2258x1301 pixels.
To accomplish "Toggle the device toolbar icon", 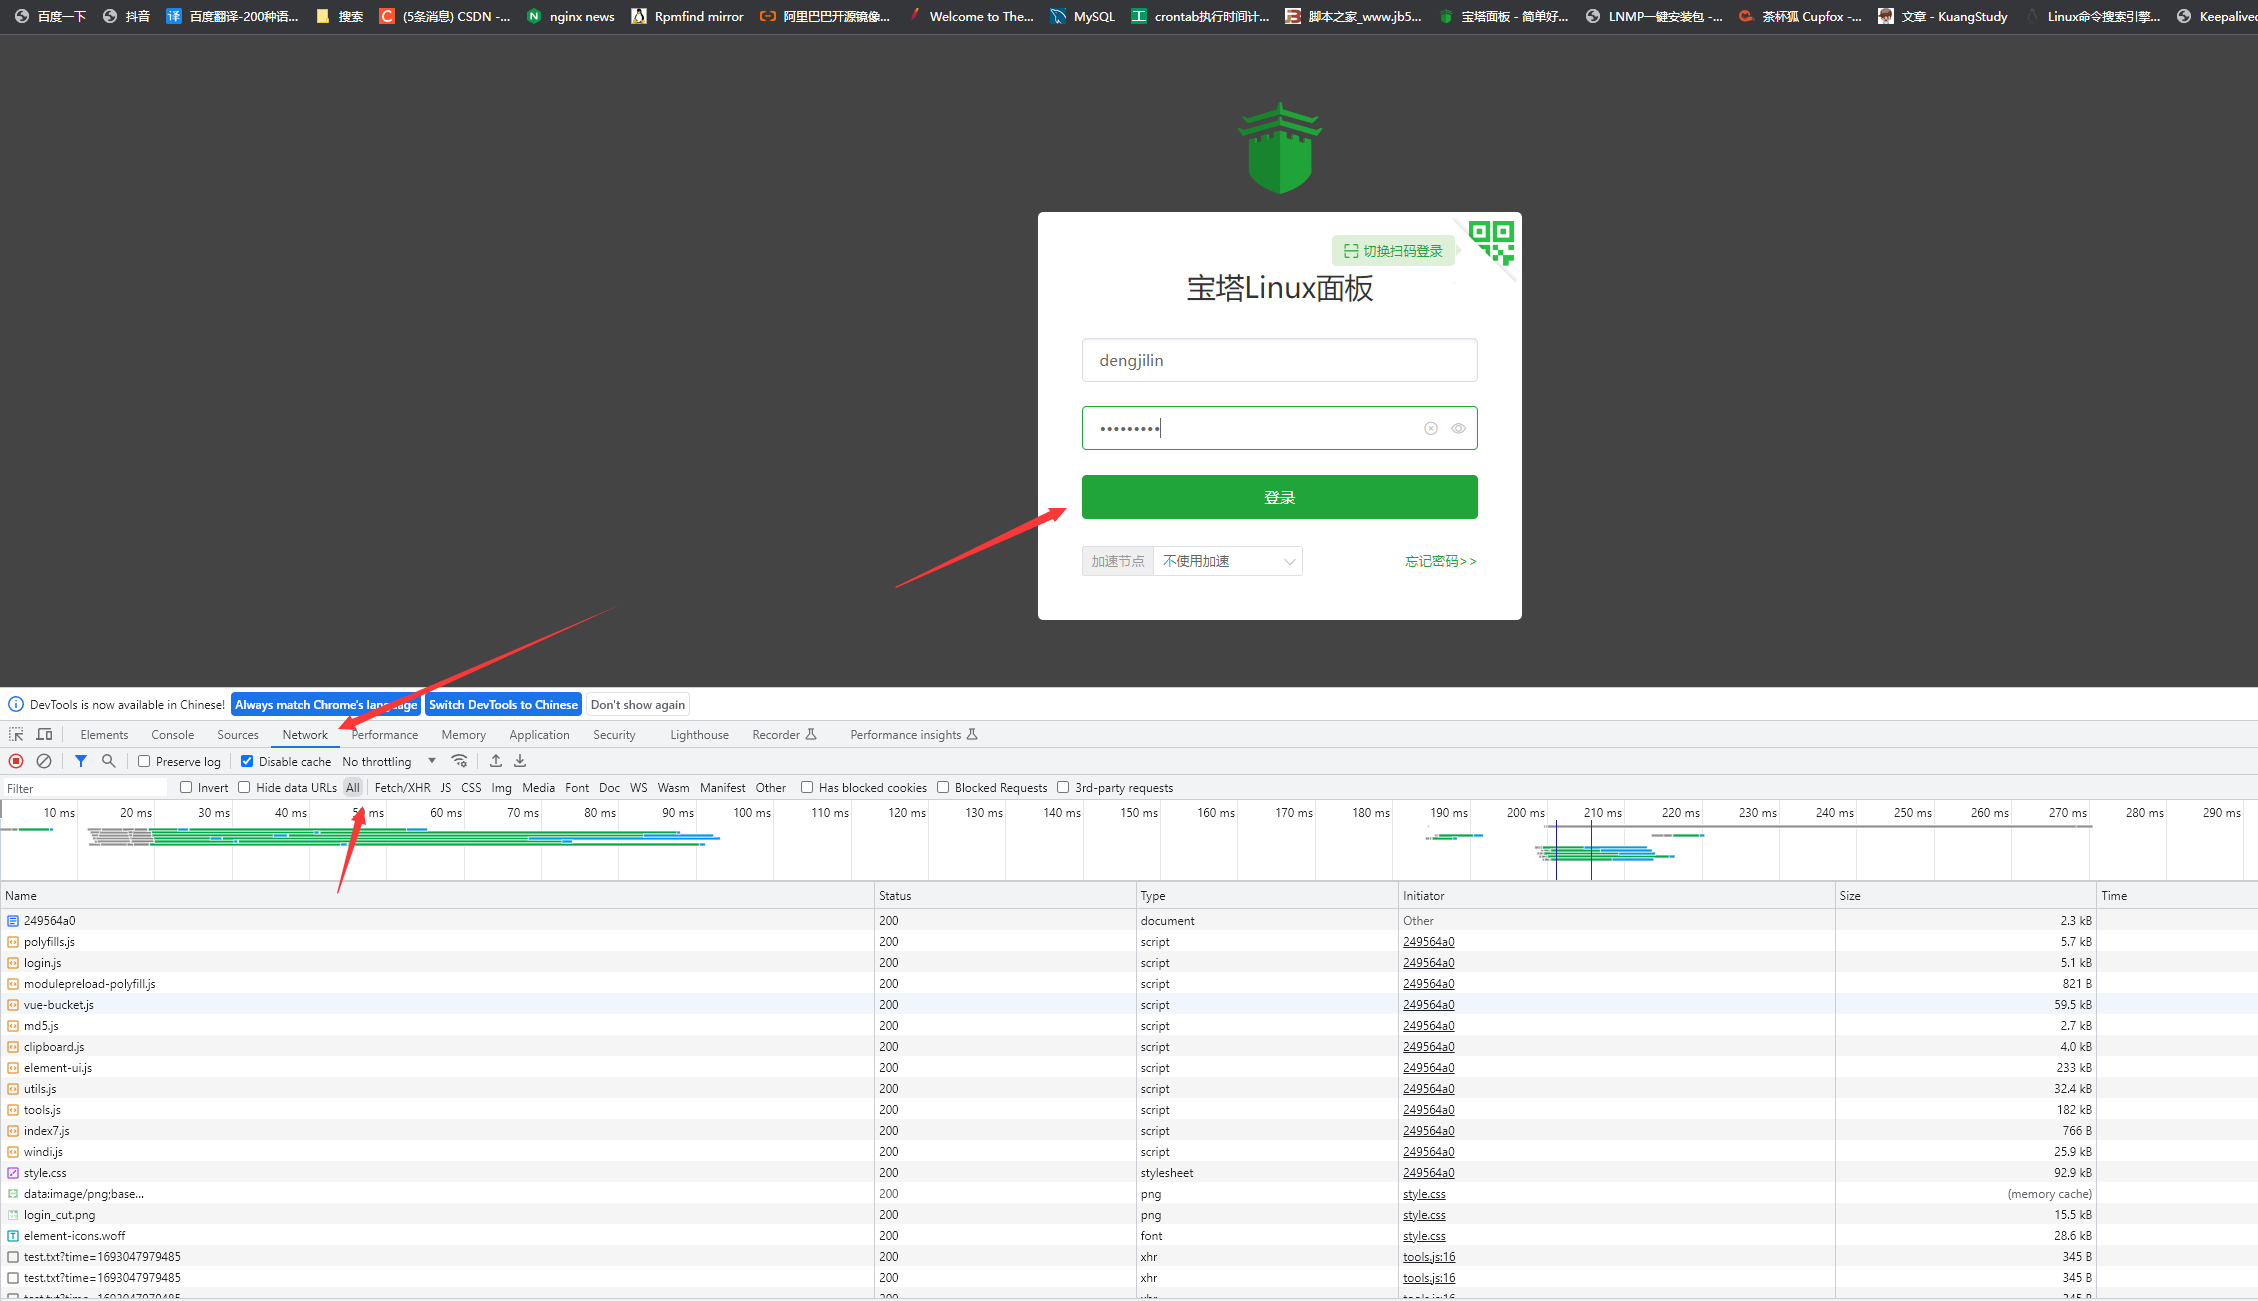I will point(44,734).
